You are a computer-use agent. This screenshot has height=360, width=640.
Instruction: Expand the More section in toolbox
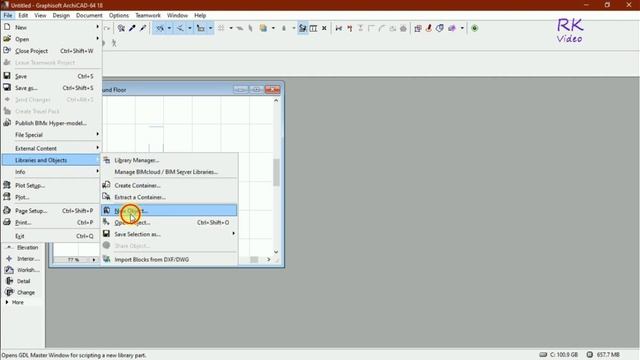coord(15,302)
